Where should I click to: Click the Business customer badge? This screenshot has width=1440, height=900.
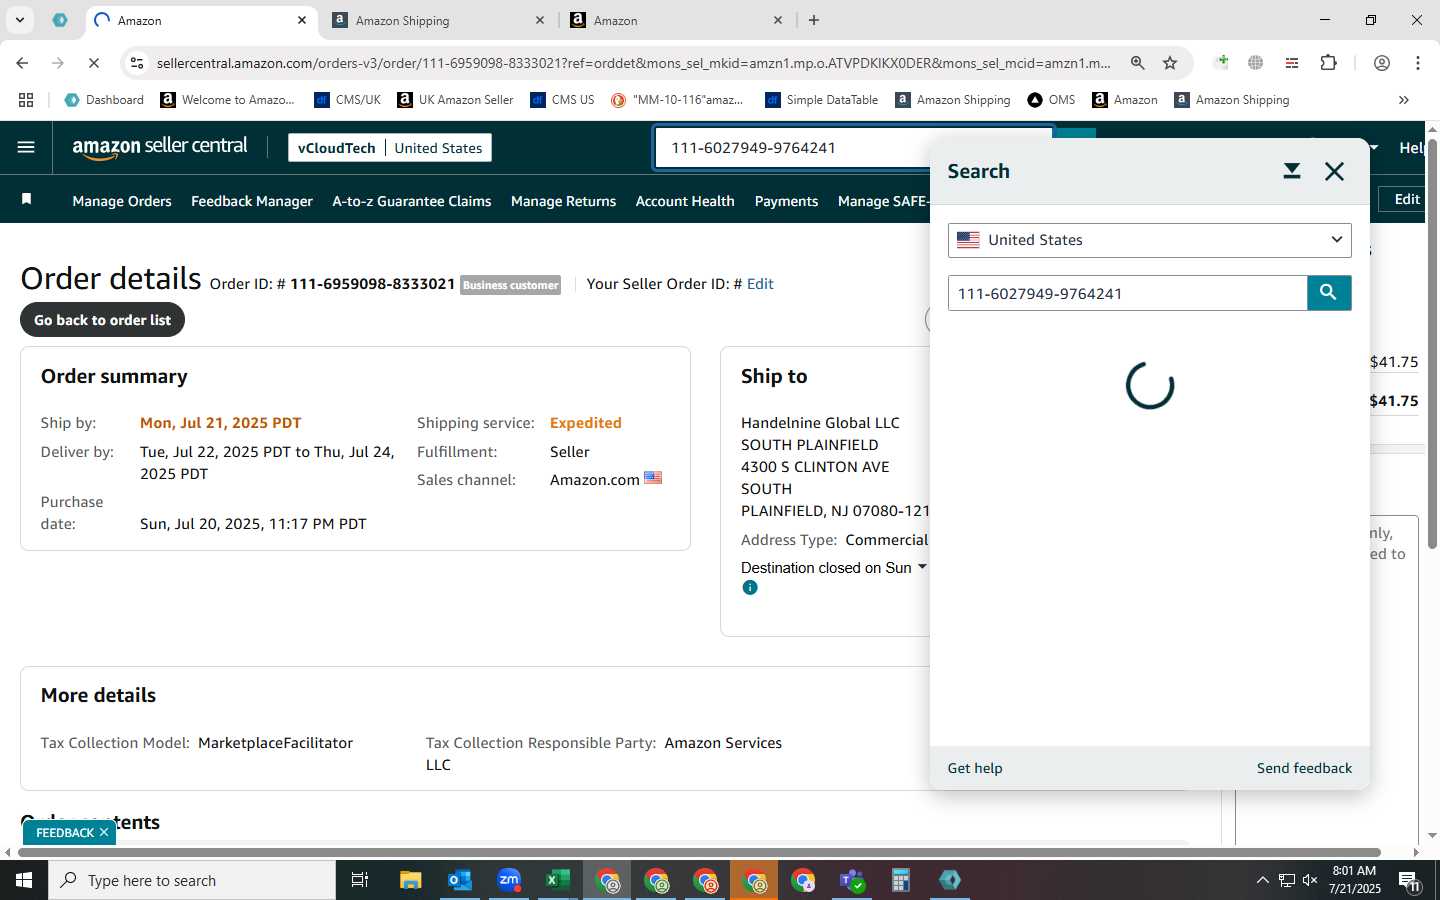[510, 285]
